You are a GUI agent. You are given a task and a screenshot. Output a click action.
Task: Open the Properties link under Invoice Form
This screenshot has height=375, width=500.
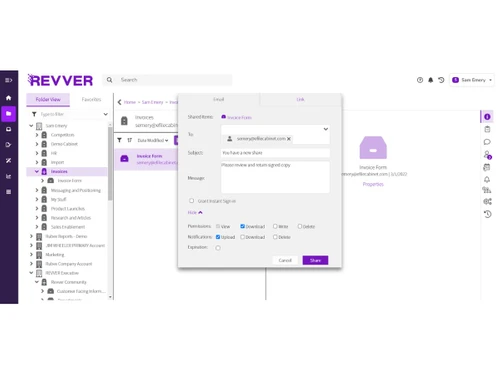[x=373, y=184]
